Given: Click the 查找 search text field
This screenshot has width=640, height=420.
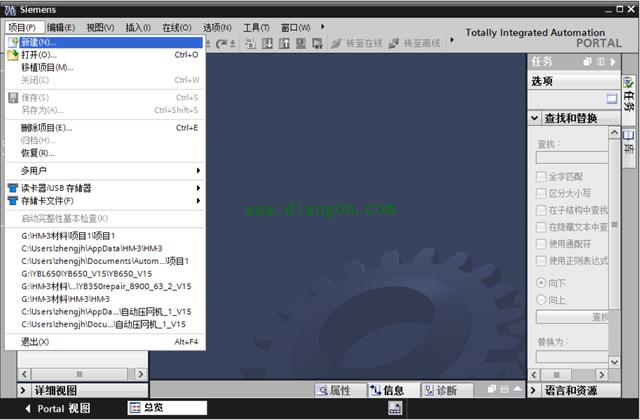Looking at the screenshot, I should click(x=571, y=157).
